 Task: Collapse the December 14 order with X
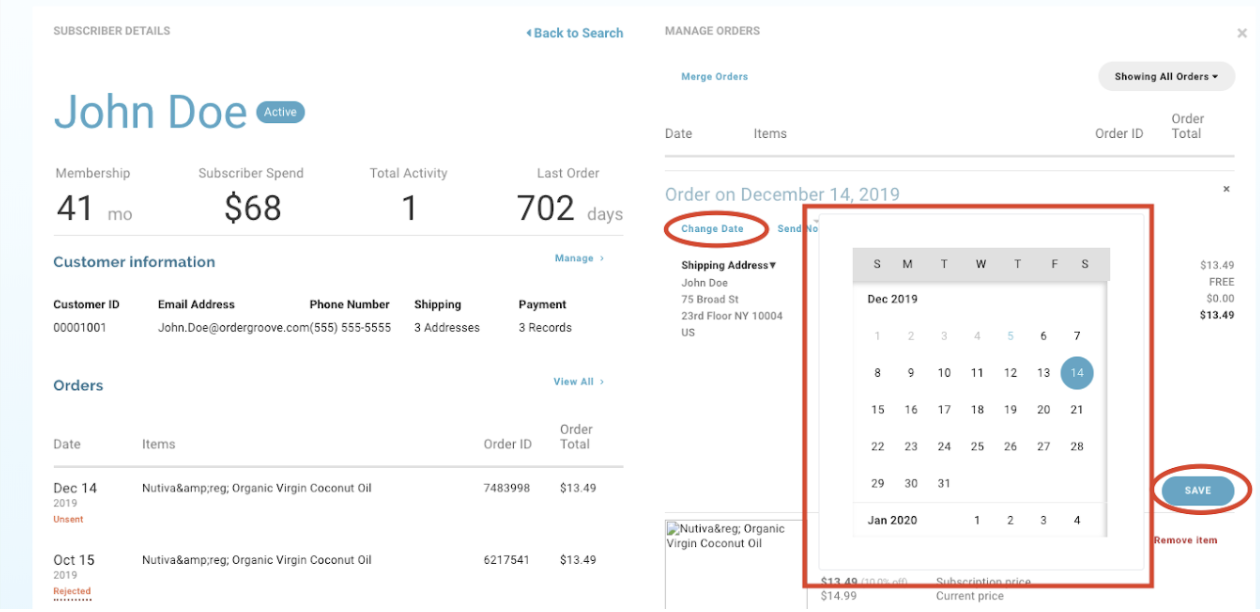click(1226, 189)
